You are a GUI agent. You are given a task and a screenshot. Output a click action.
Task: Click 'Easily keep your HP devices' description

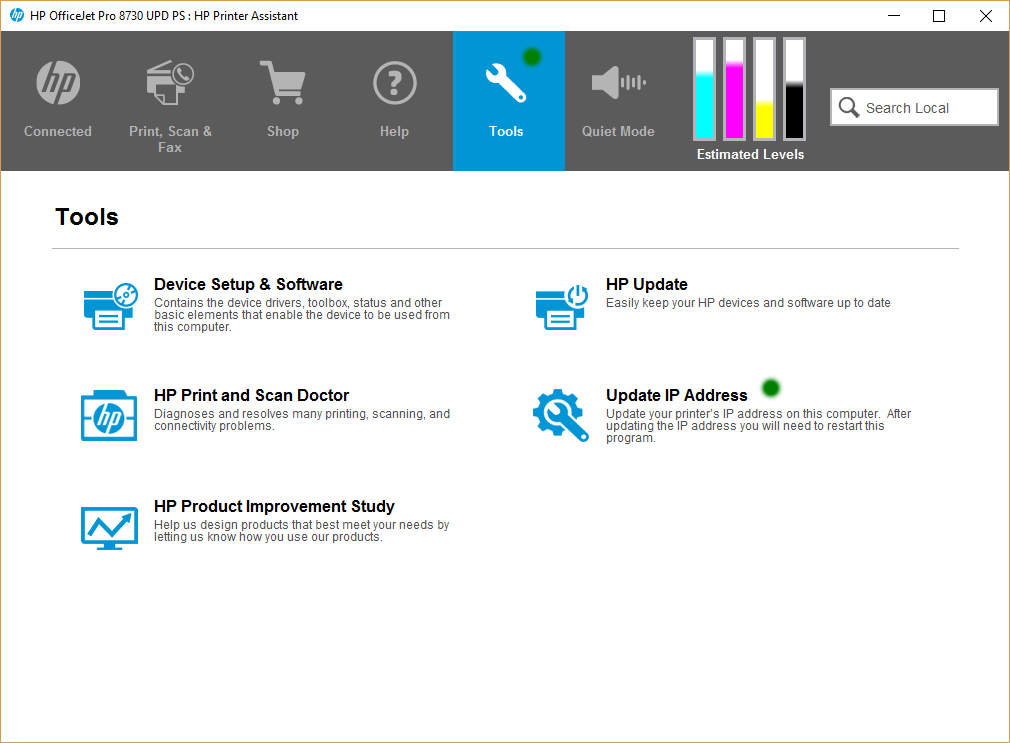coord(748,303)
